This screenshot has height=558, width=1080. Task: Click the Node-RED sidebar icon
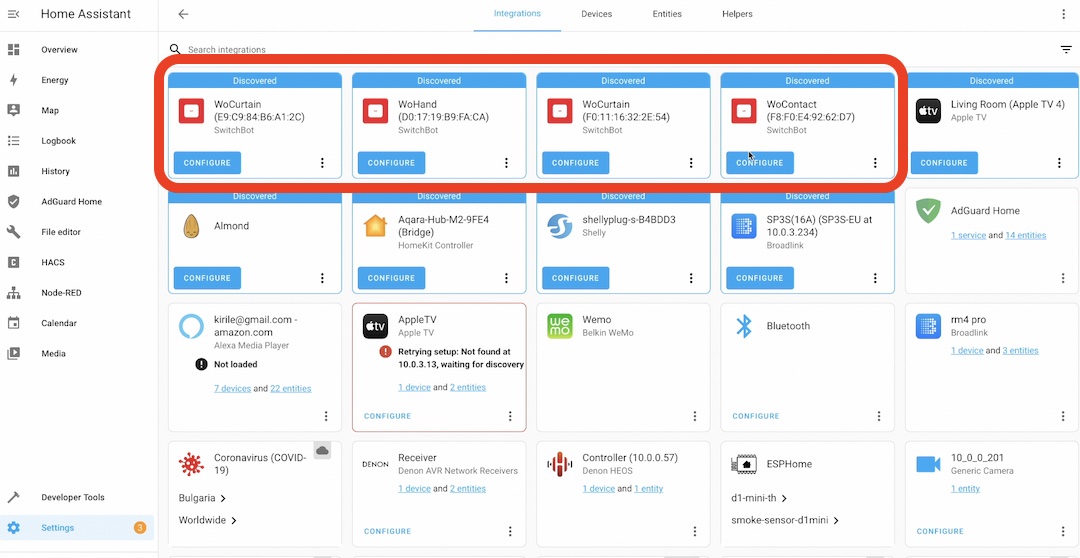click(x=13, y=293)
